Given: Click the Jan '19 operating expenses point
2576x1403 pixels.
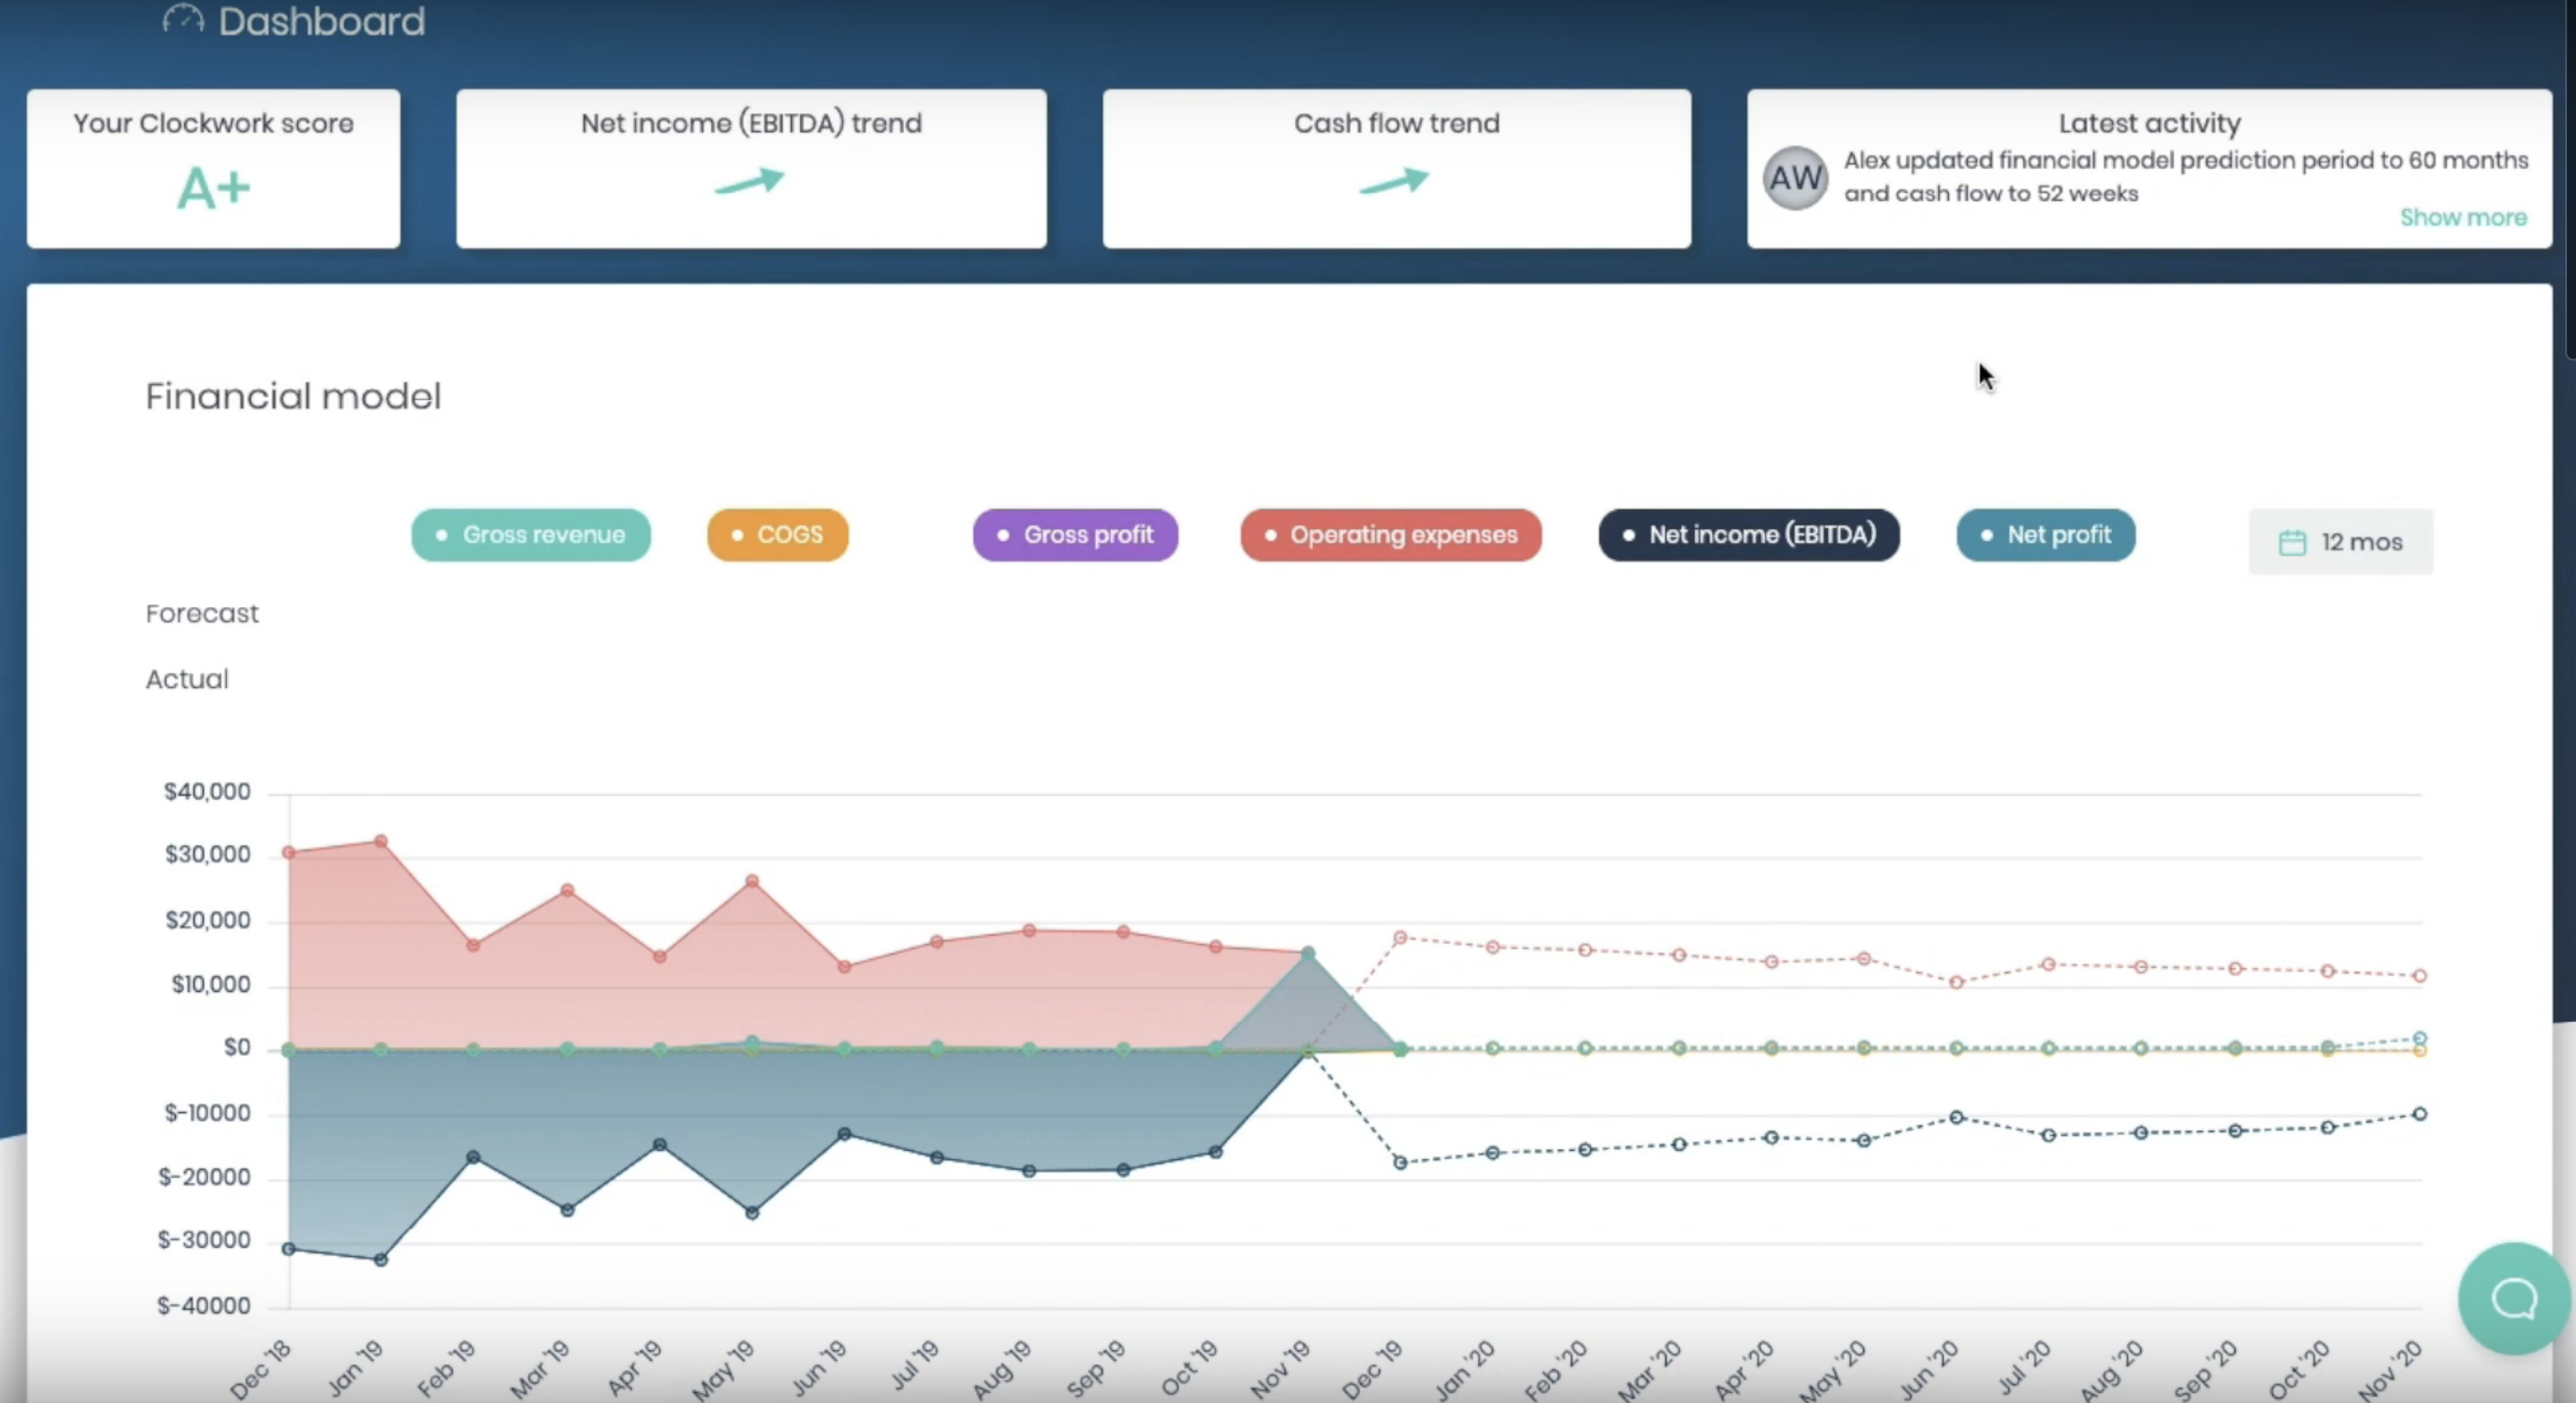Looking at the screenshot, I should pos(381,841).
